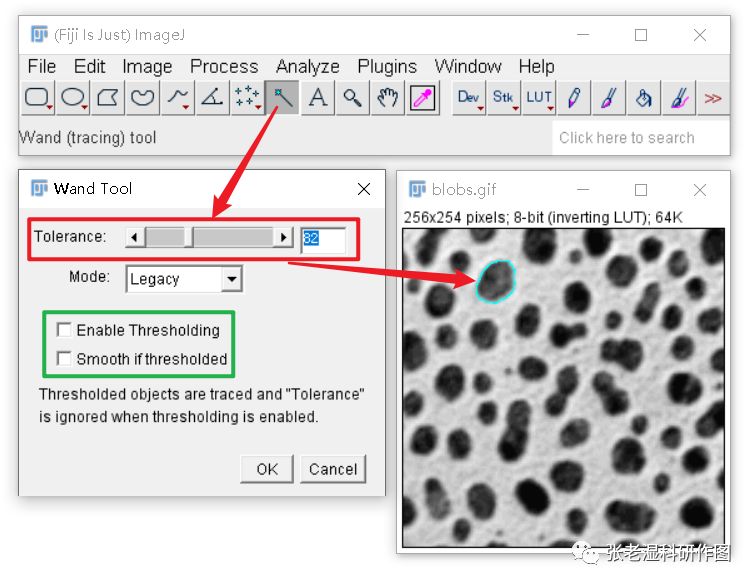Select the Freehand selection tool
The image size is (756, 586).
[143, 98]
